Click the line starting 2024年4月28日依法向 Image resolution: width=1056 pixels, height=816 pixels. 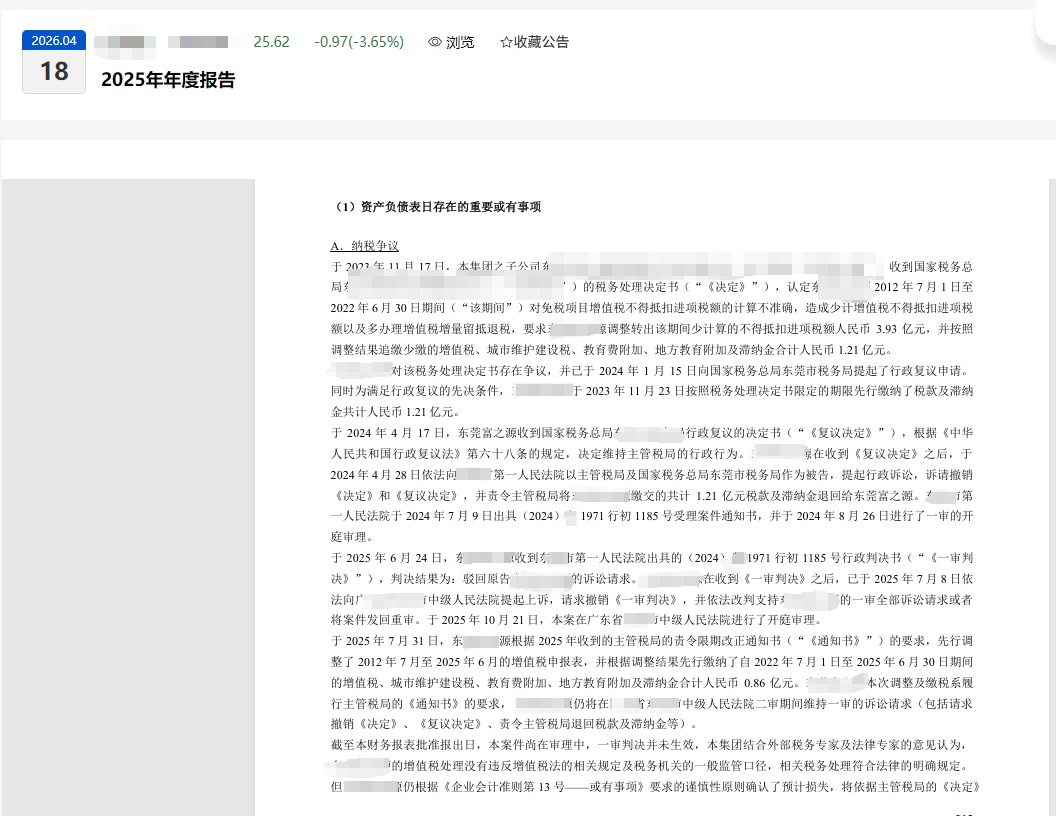tap(651, 474)
